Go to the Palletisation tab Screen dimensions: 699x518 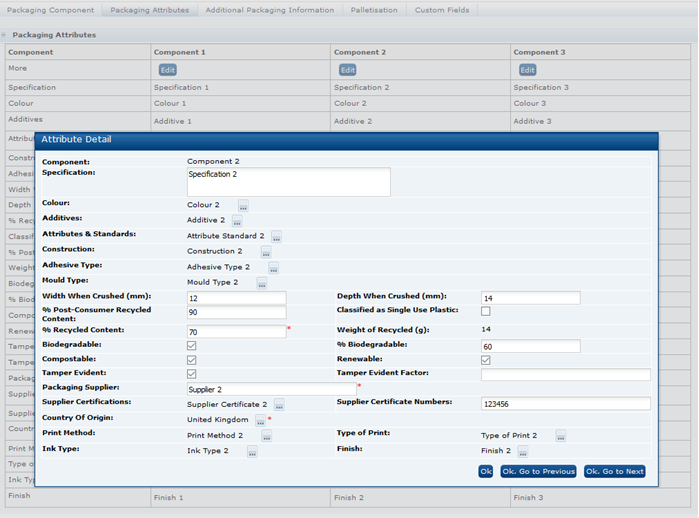click(374, 10)
